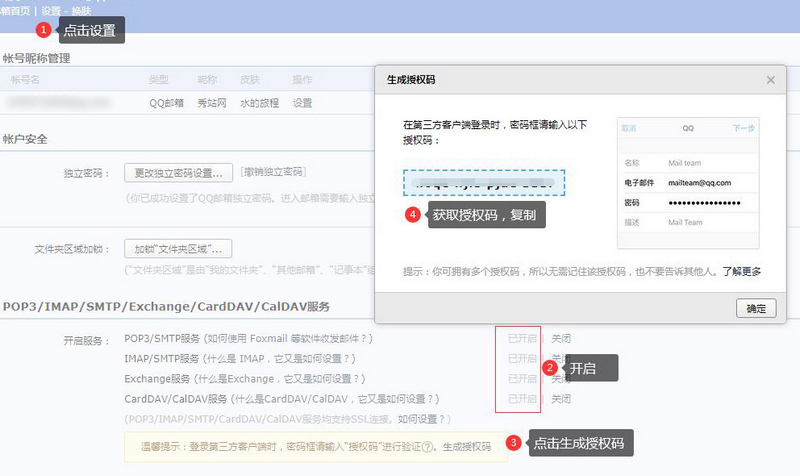
Task: Click 关闭 for POP3/SMTP service
Action: [561, 339]
